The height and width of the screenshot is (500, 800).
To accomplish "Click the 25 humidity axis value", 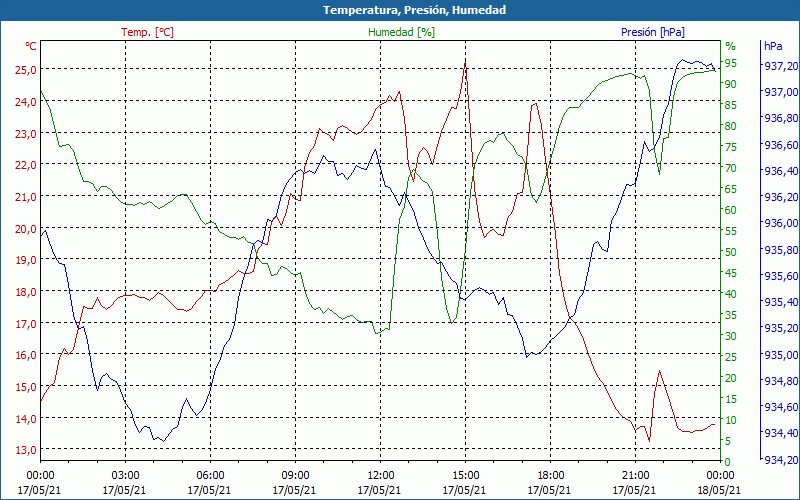I will click(x=731, y=357).
